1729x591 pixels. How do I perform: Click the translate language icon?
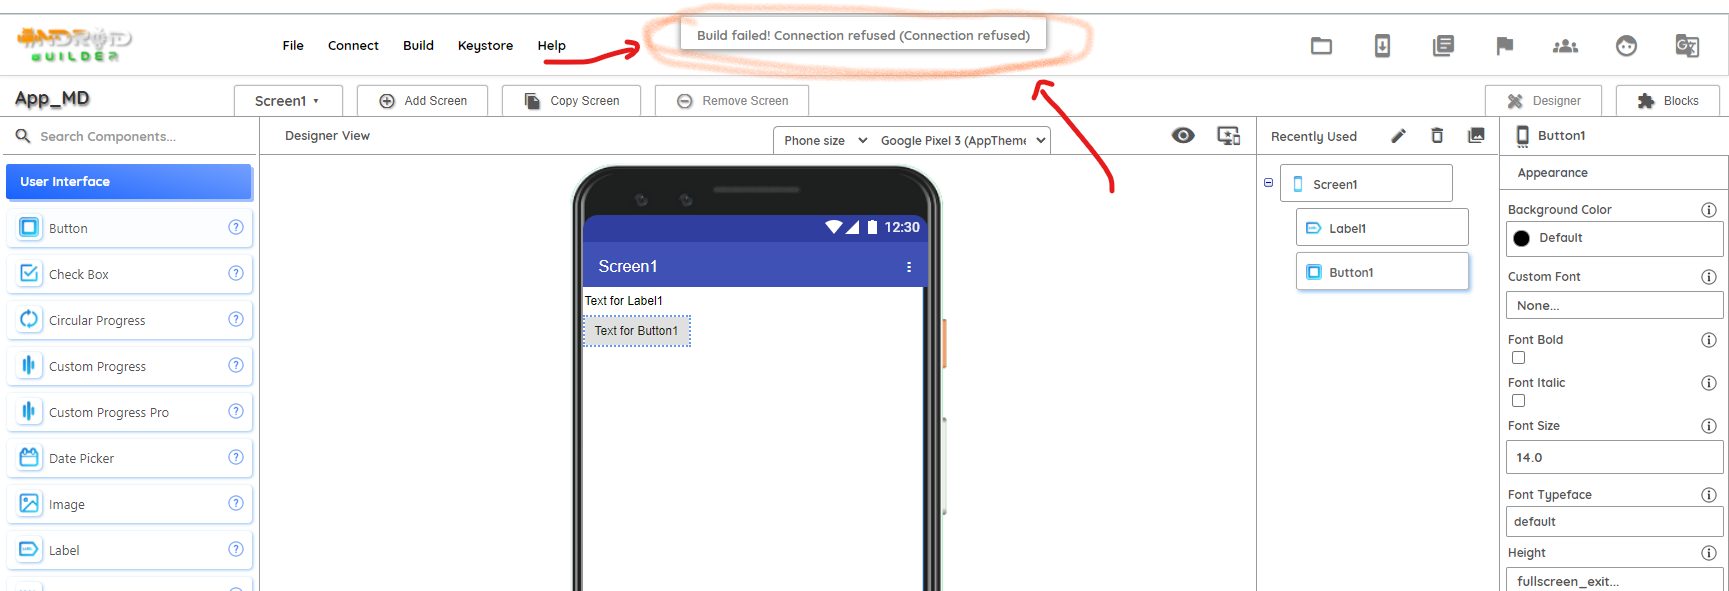pos(1687,46)
